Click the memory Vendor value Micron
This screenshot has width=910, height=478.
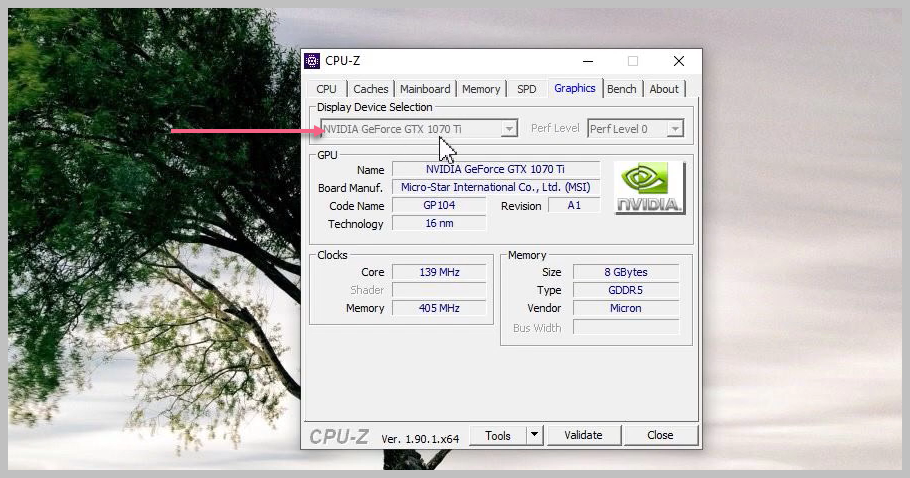click(x=626, y=307)
